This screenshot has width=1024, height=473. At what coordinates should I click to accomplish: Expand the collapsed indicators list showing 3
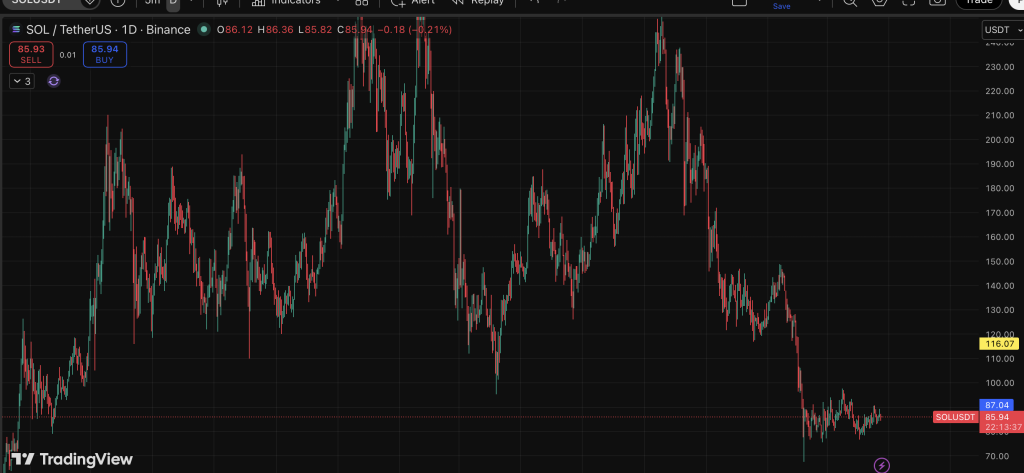pyautogui.click(x=22, y=81)
